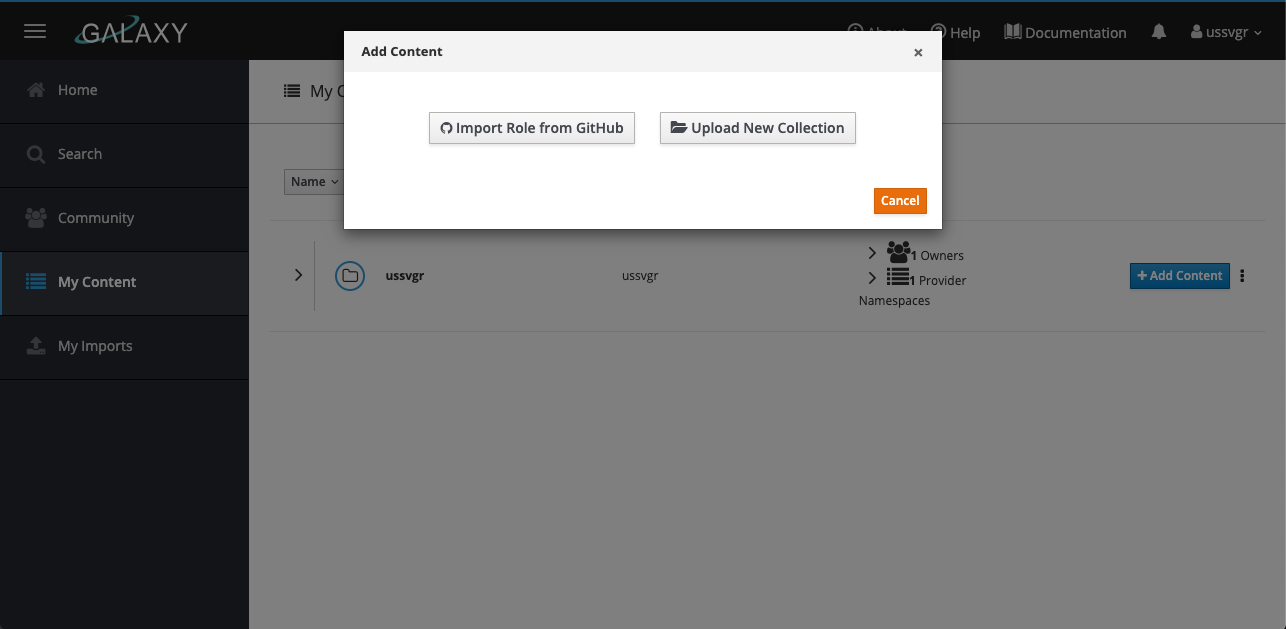Click the Galaxy logo
Screen dimensions: 1286x629
(131, 32)
